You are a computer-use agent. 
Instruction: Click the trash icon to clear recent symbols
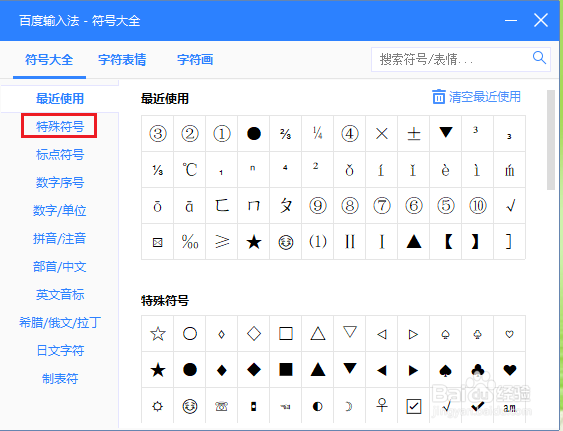(x=438, y=97)
